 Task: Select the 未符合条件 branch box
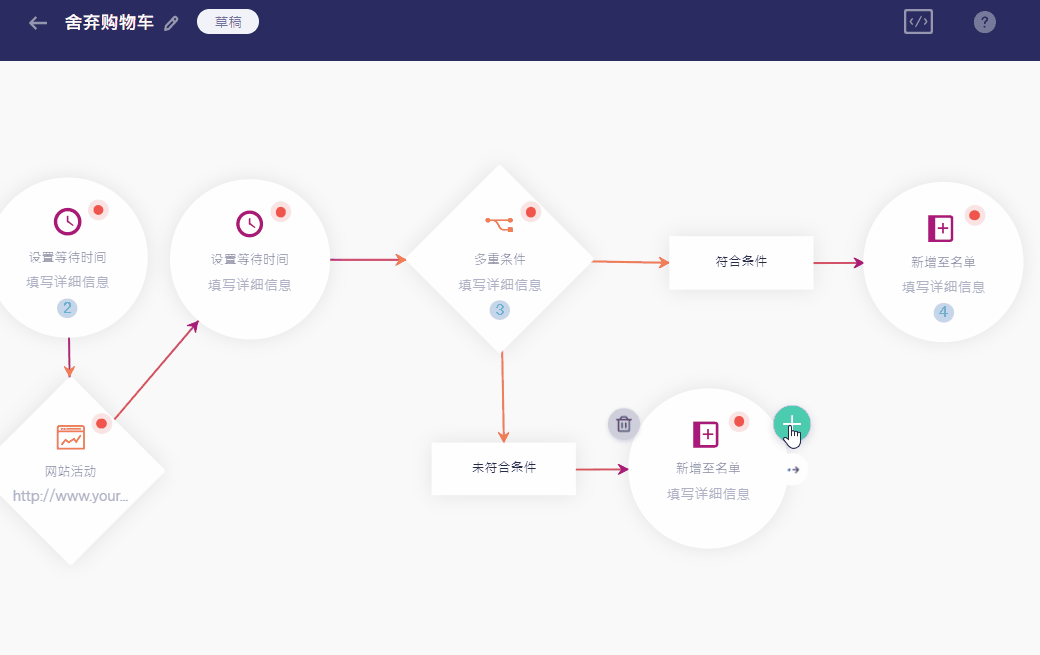tap(504, 468)
